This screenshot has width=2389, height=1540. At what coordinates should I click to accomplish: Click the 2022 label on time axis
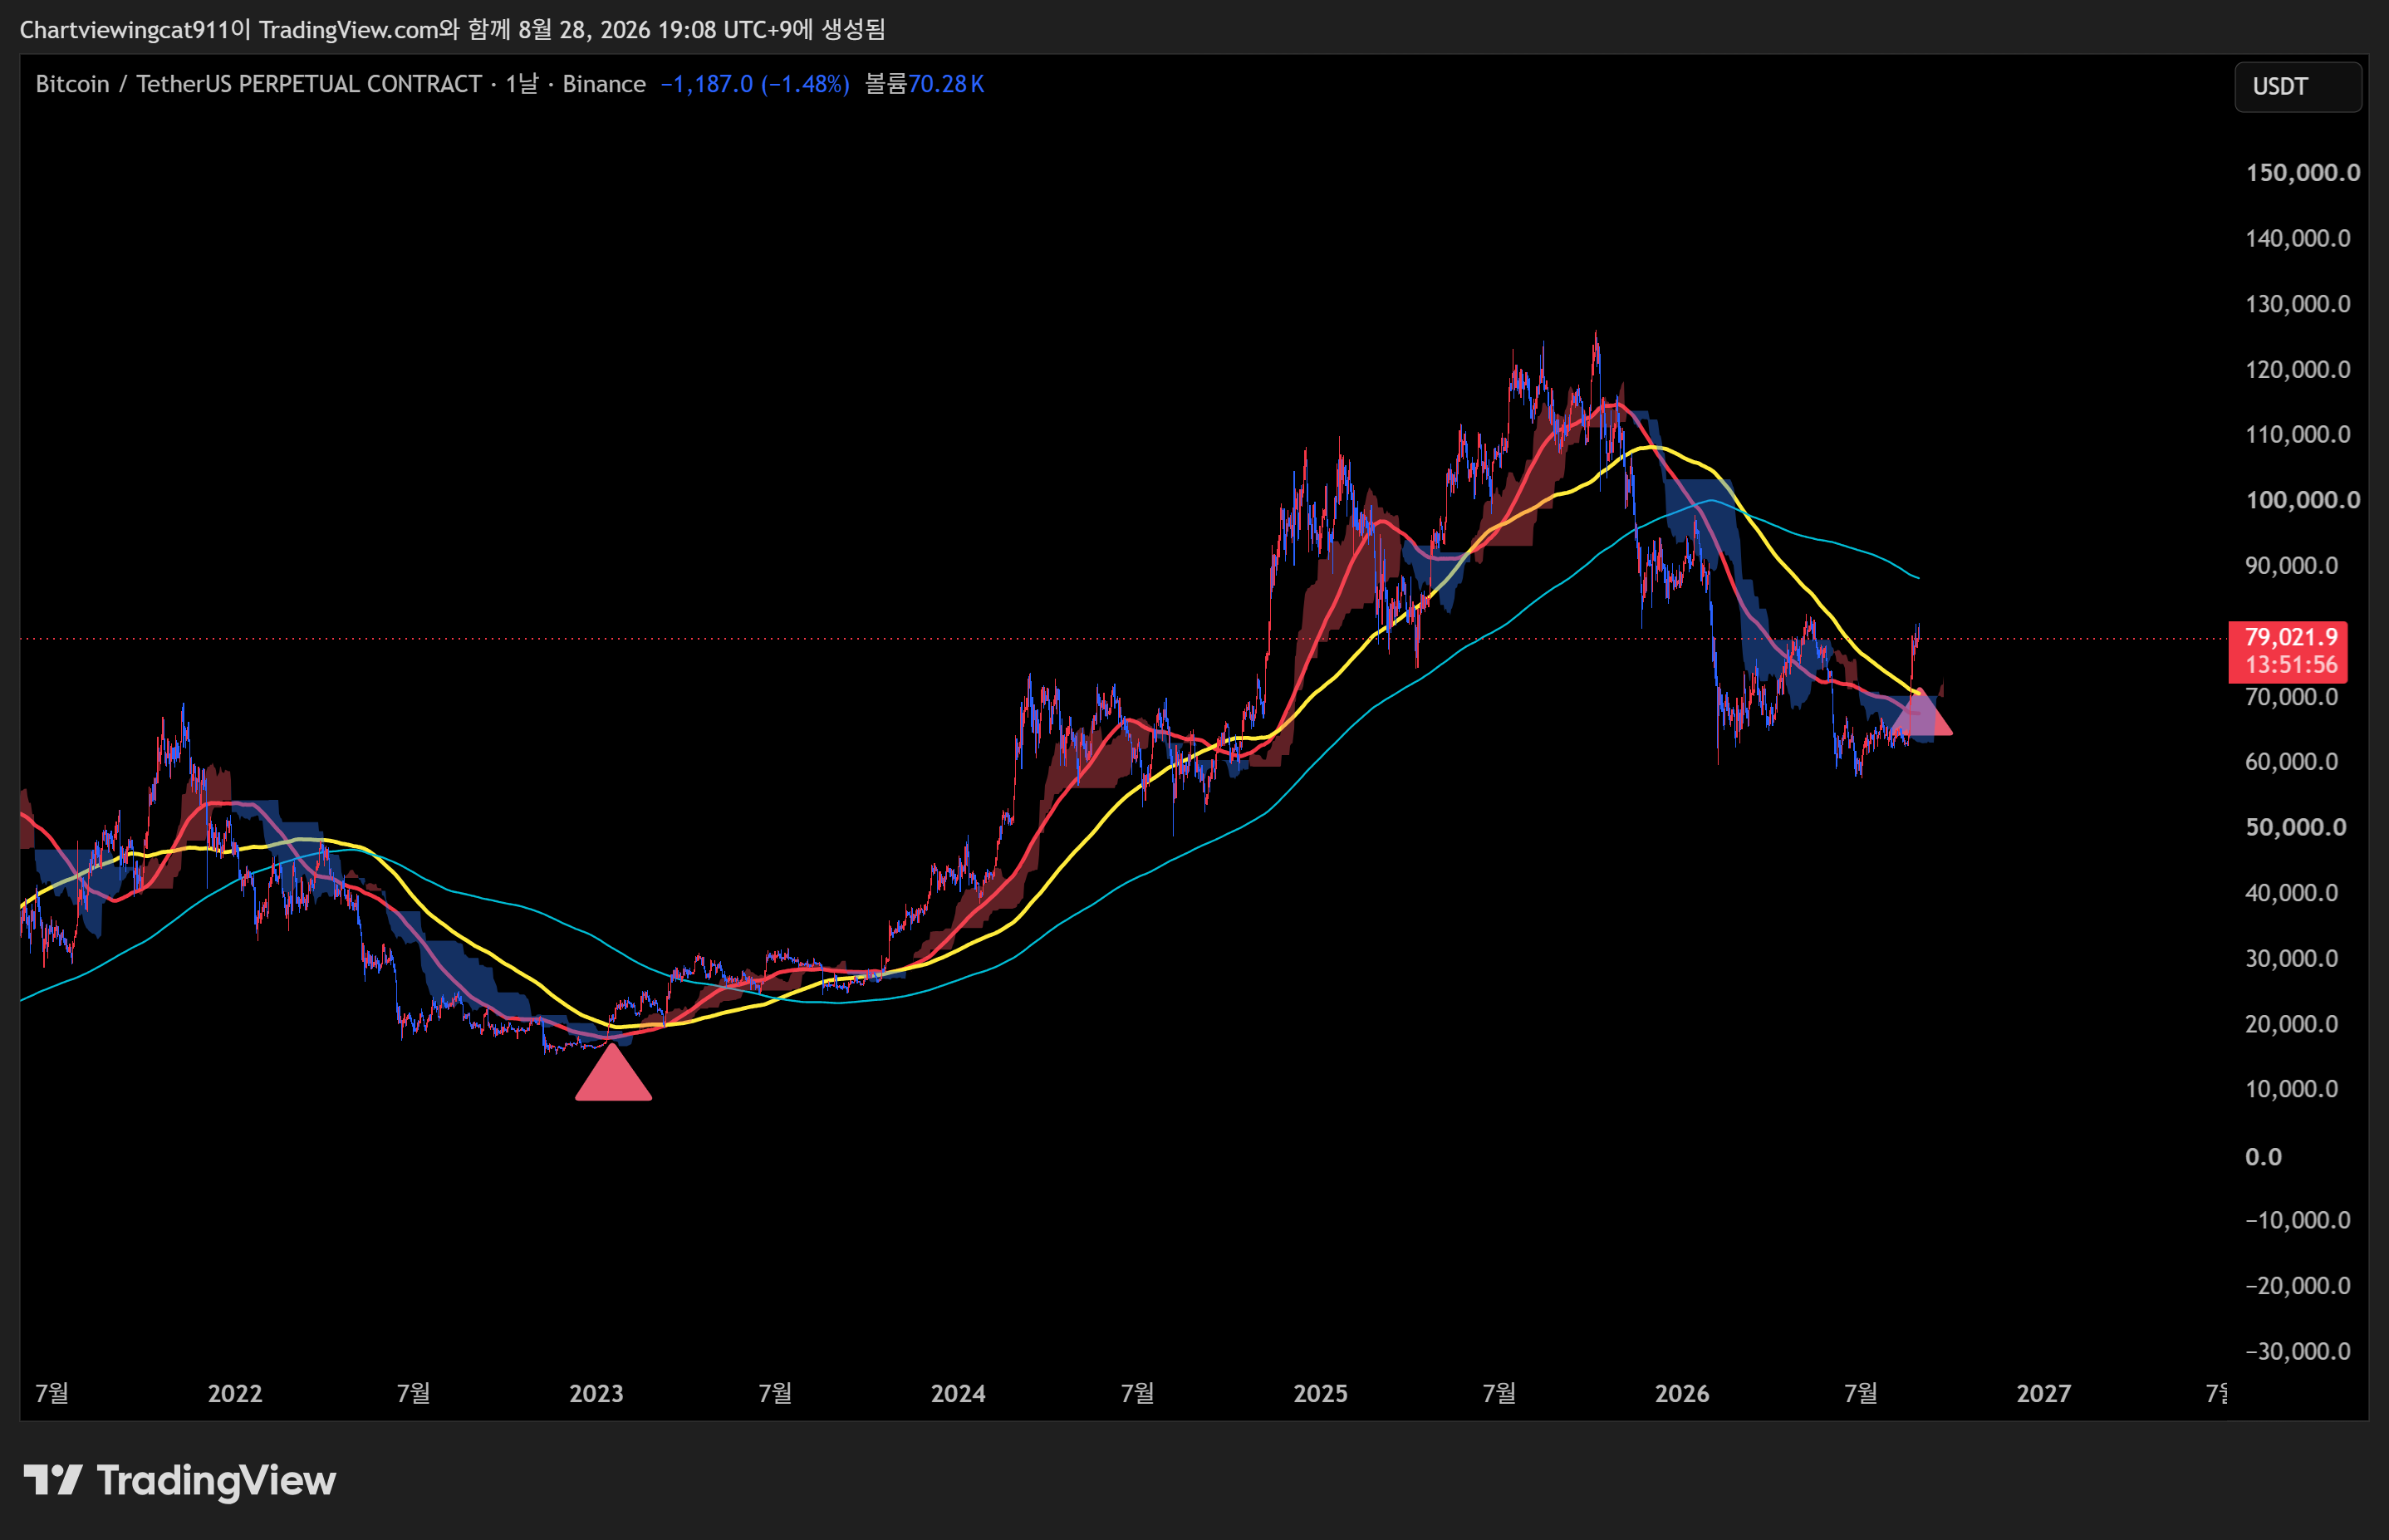click(235, 1394)
